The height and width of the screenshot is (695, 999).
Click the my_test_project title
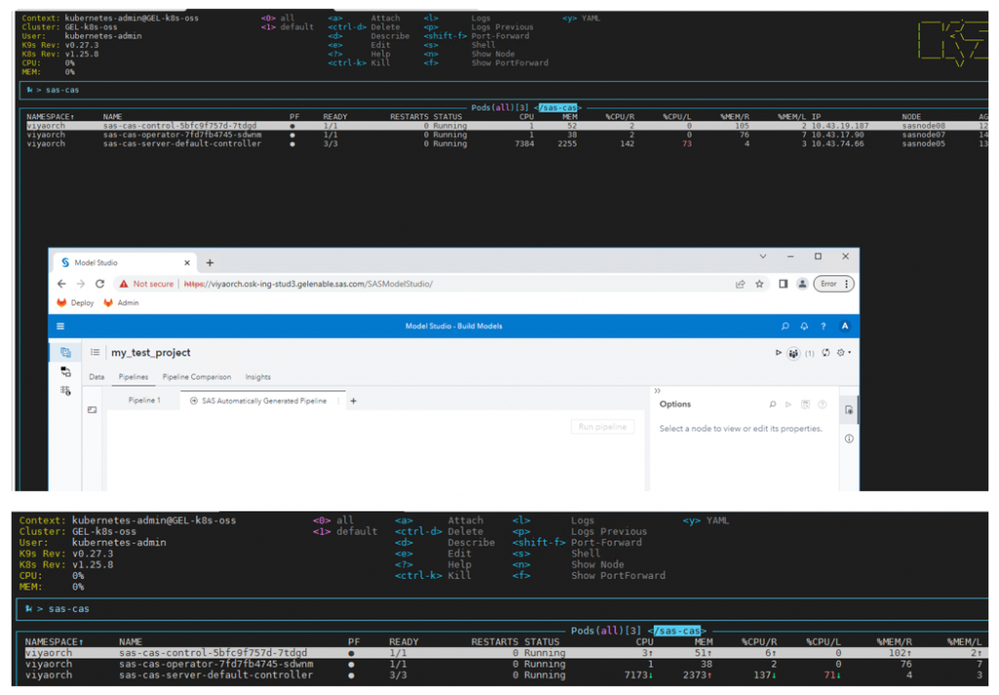pos(150,352)
